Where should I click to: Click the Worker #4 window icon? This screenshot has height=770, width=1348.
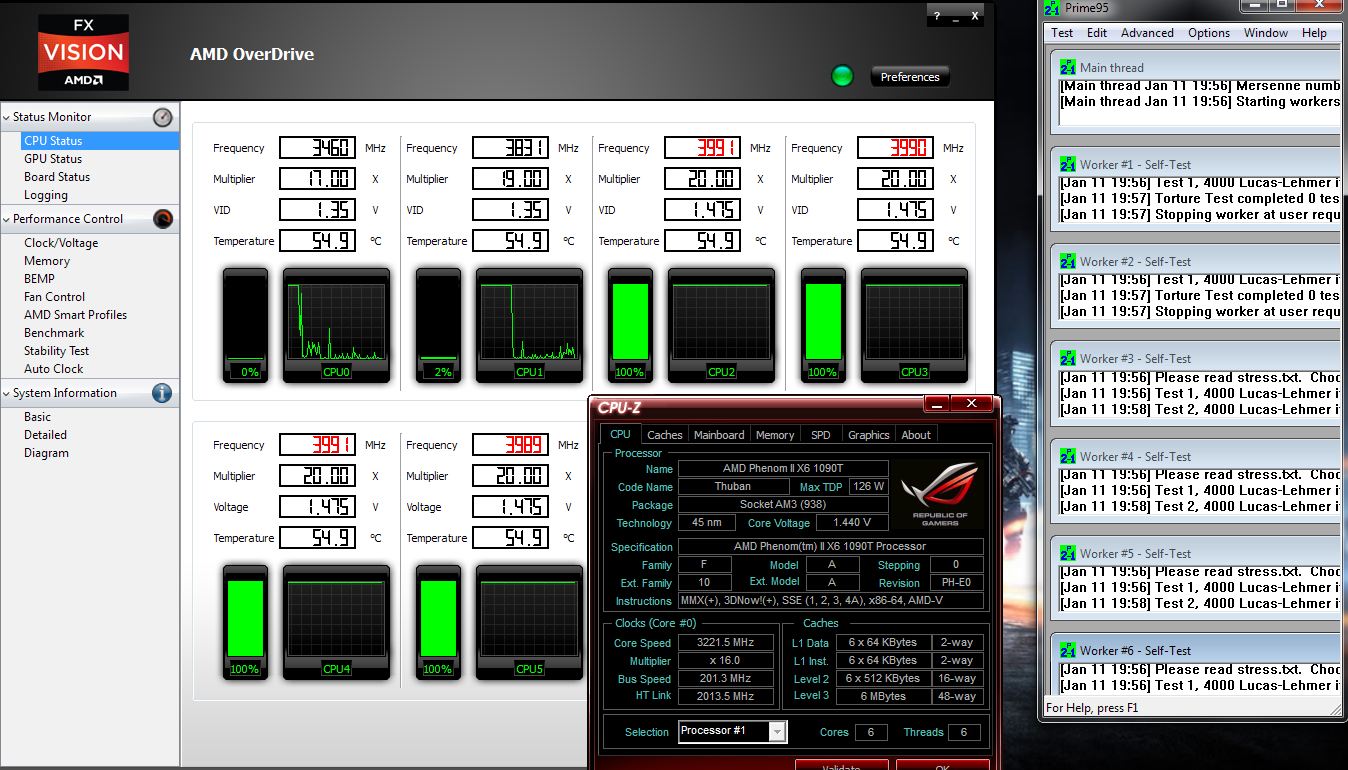(x=1069, y=456)
